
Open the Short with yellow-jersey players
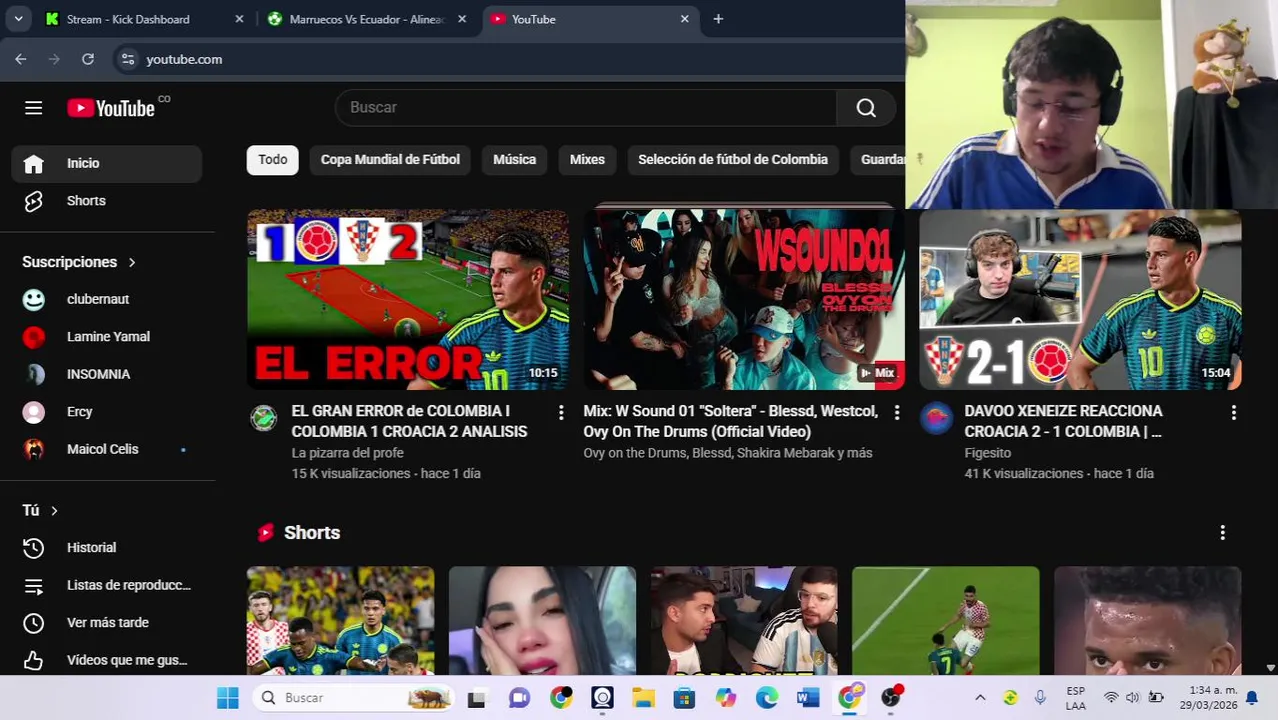[341, 621]
